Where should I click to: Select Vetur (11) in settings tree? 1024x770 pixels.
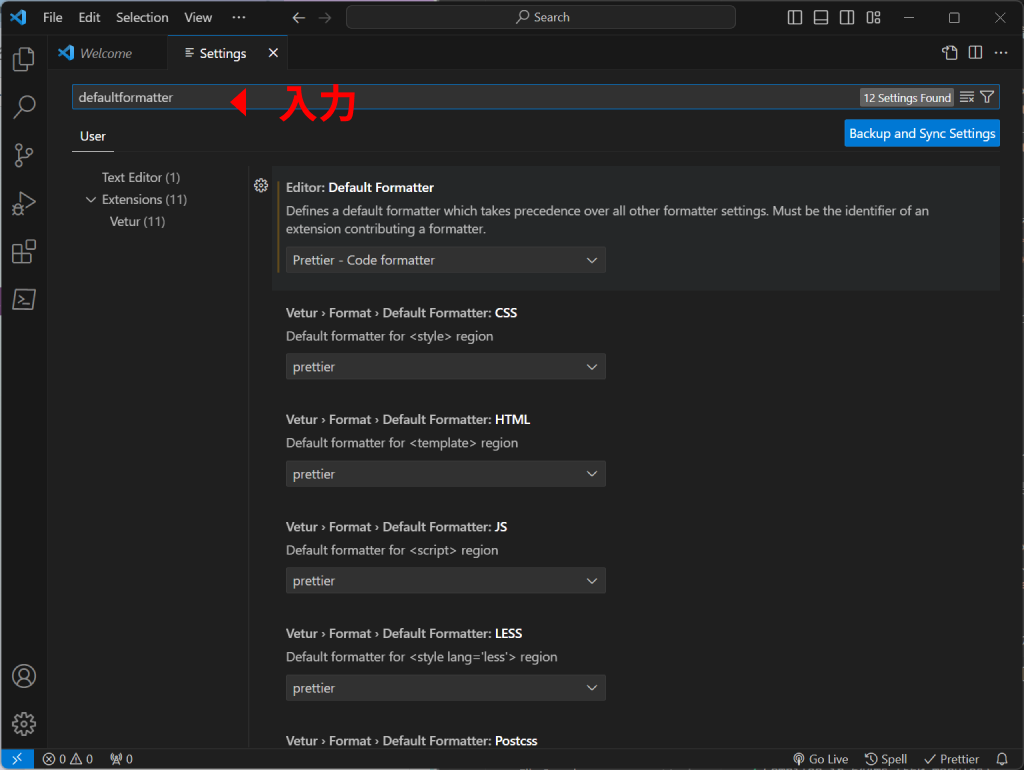(137, 221)
